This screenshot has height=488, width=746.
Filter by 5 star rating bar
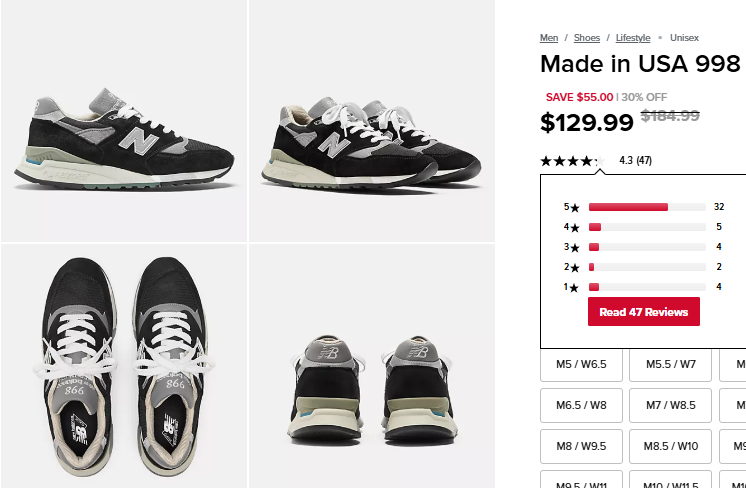point(647,207)
